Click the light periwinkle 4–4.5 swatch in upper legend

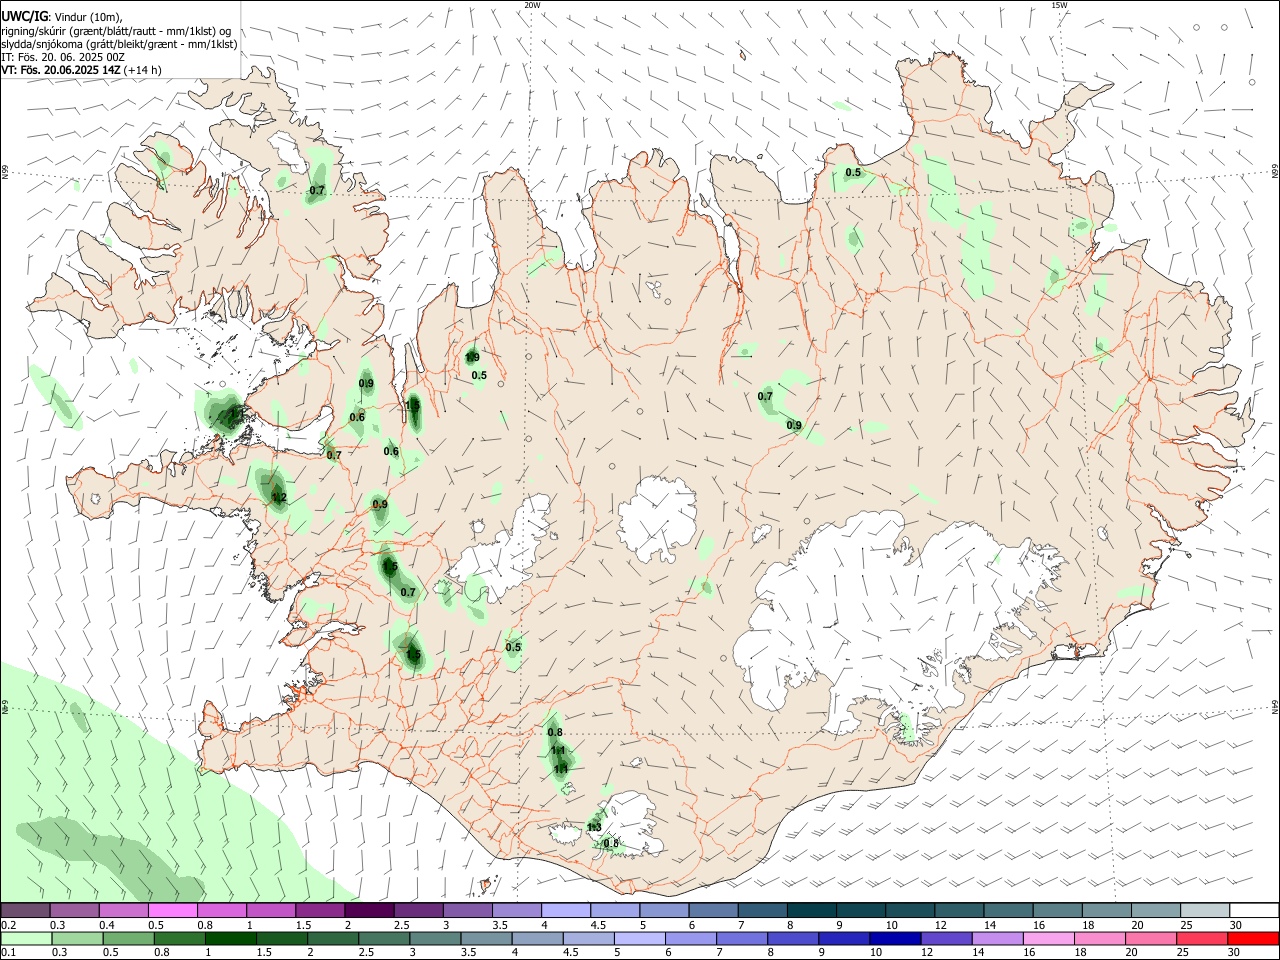(567, 910)
